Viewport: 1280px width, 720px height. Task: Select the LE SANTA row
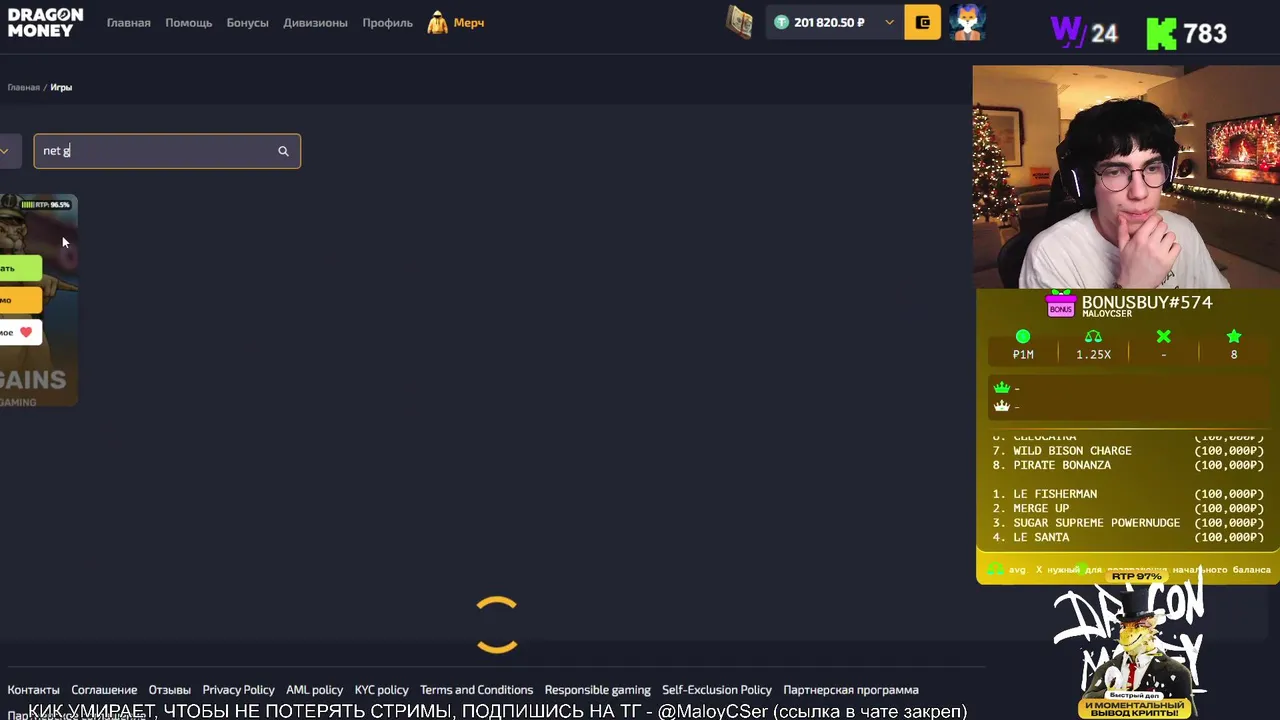pyautogui.click(x=1127, y=537)
